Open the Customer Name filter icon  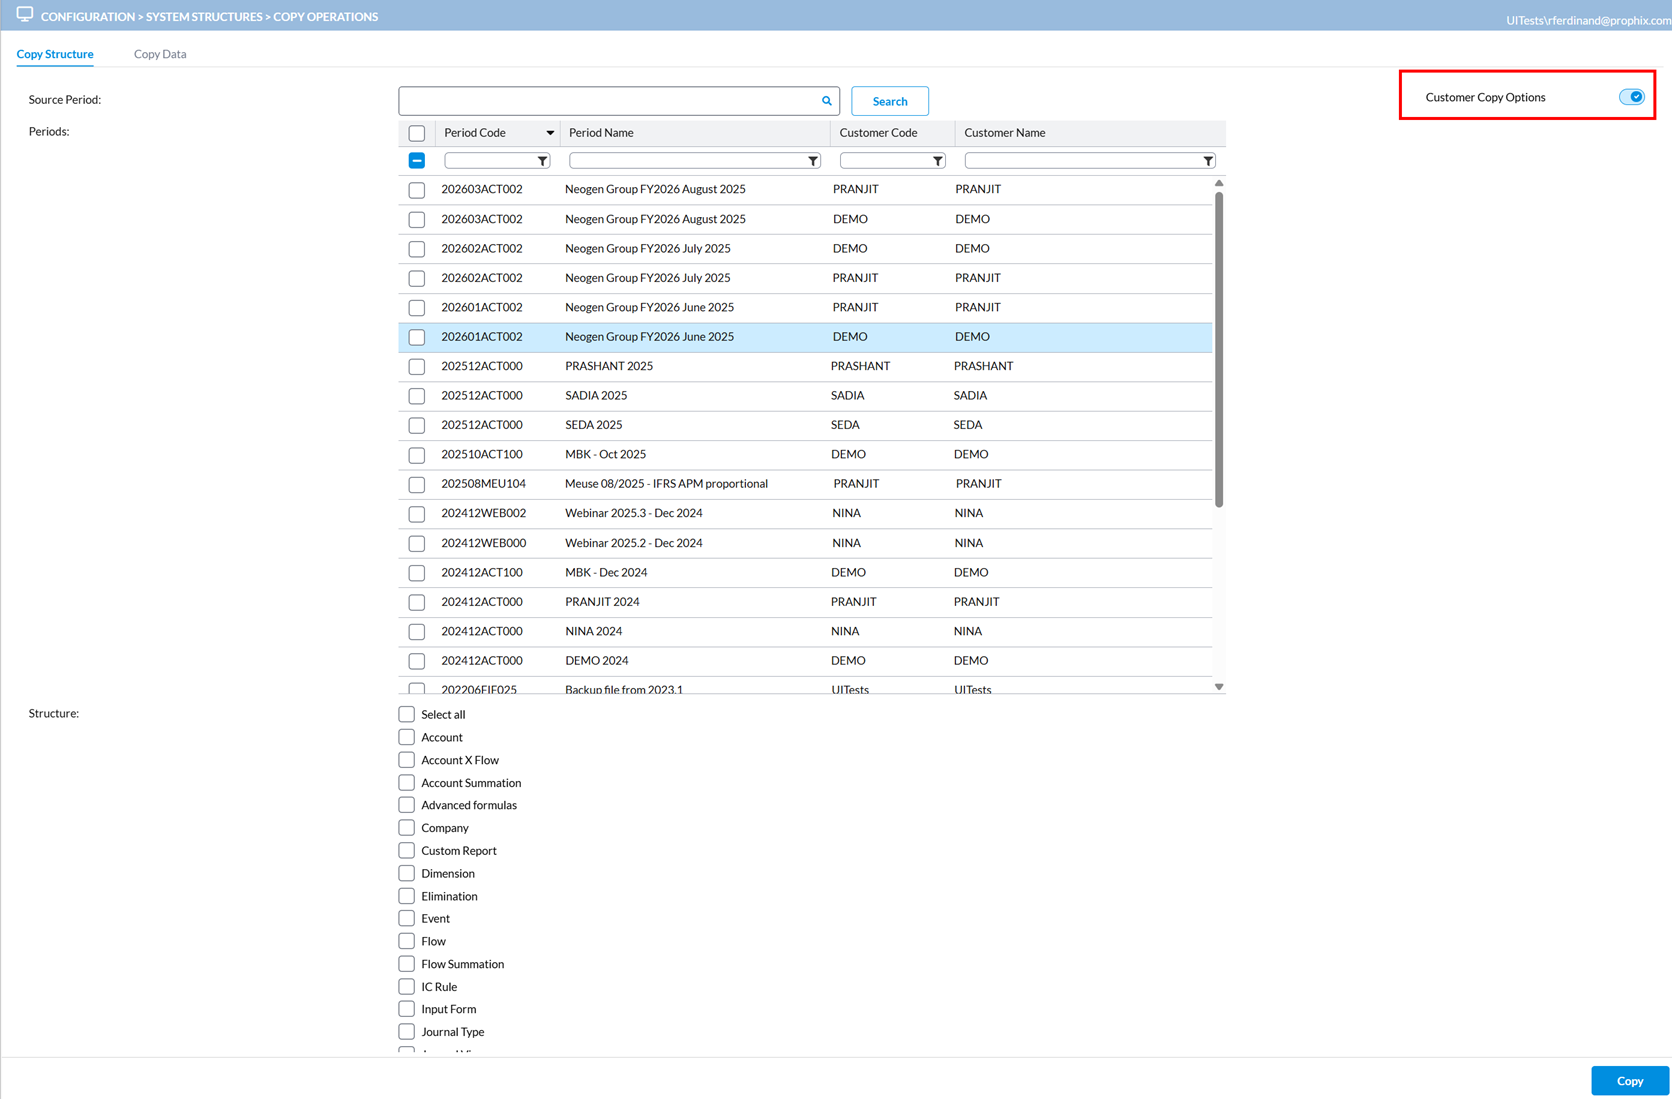pos(1208,161)
